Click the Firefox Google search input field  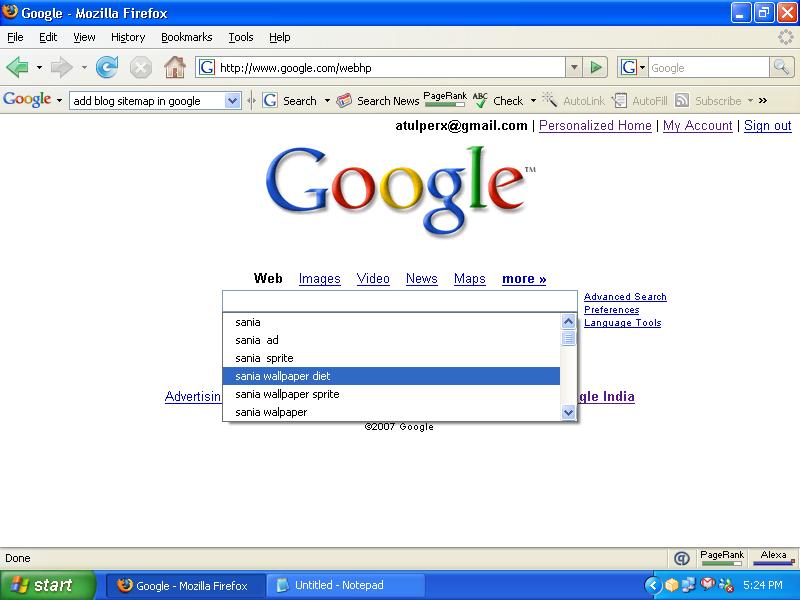709,67
